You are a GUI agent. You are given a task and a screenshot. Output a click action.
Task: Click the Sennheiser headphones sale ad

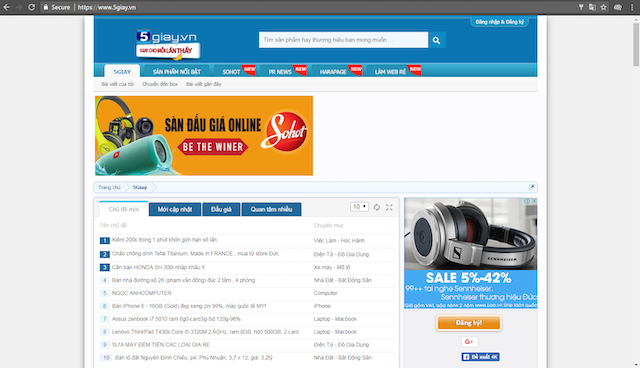471,253
